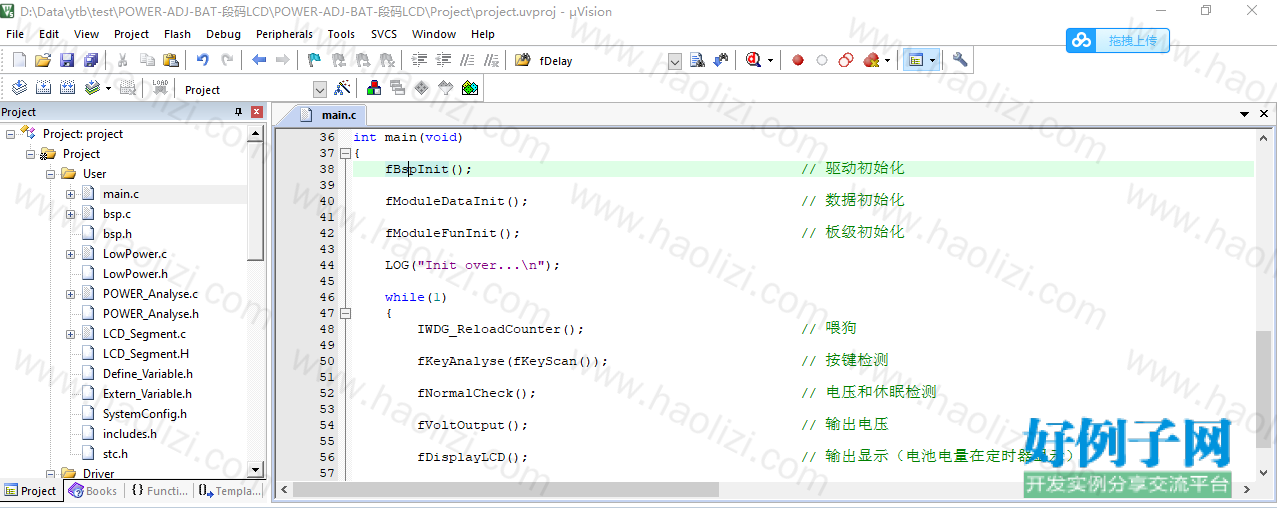
Task: Cut selection with the scissors icon
Action: (x=123, y=60)
